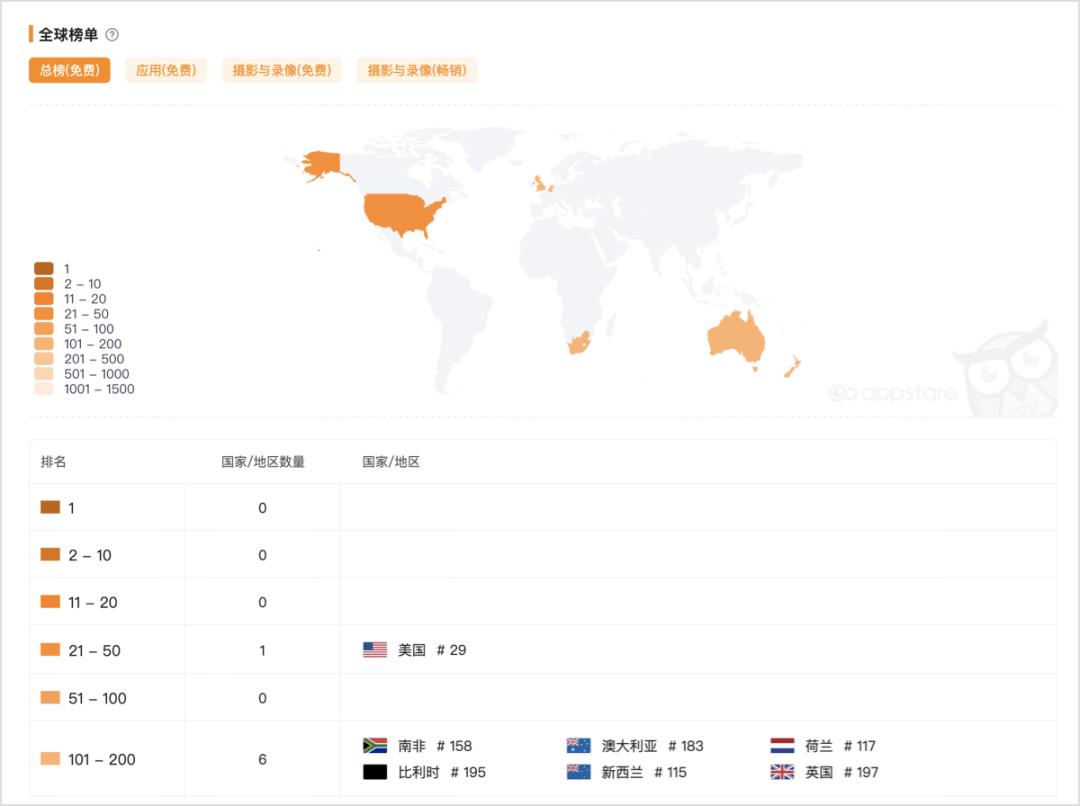Select the 总榜(免费) tab
Image resolution: width=1080 pixels, height=806 pixels.
point(69,70)
